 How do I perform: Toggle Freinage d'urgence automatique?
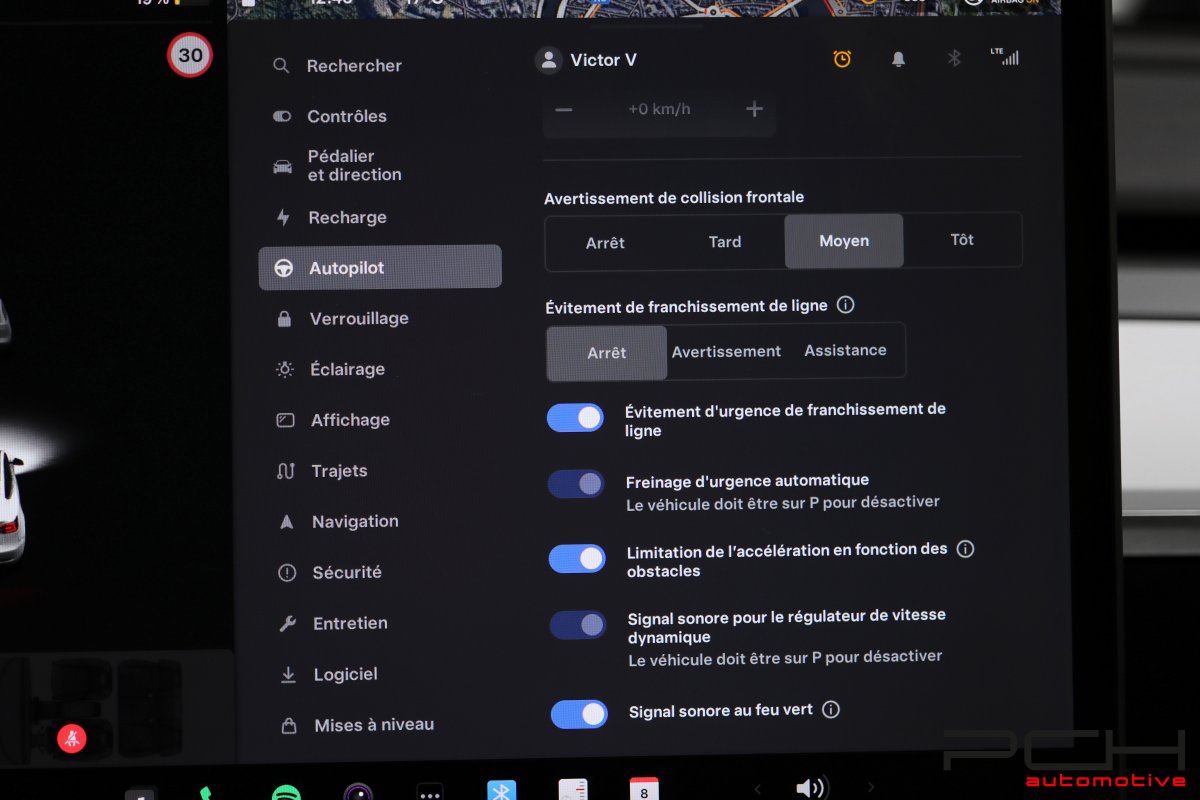click(x=577, y=484)
